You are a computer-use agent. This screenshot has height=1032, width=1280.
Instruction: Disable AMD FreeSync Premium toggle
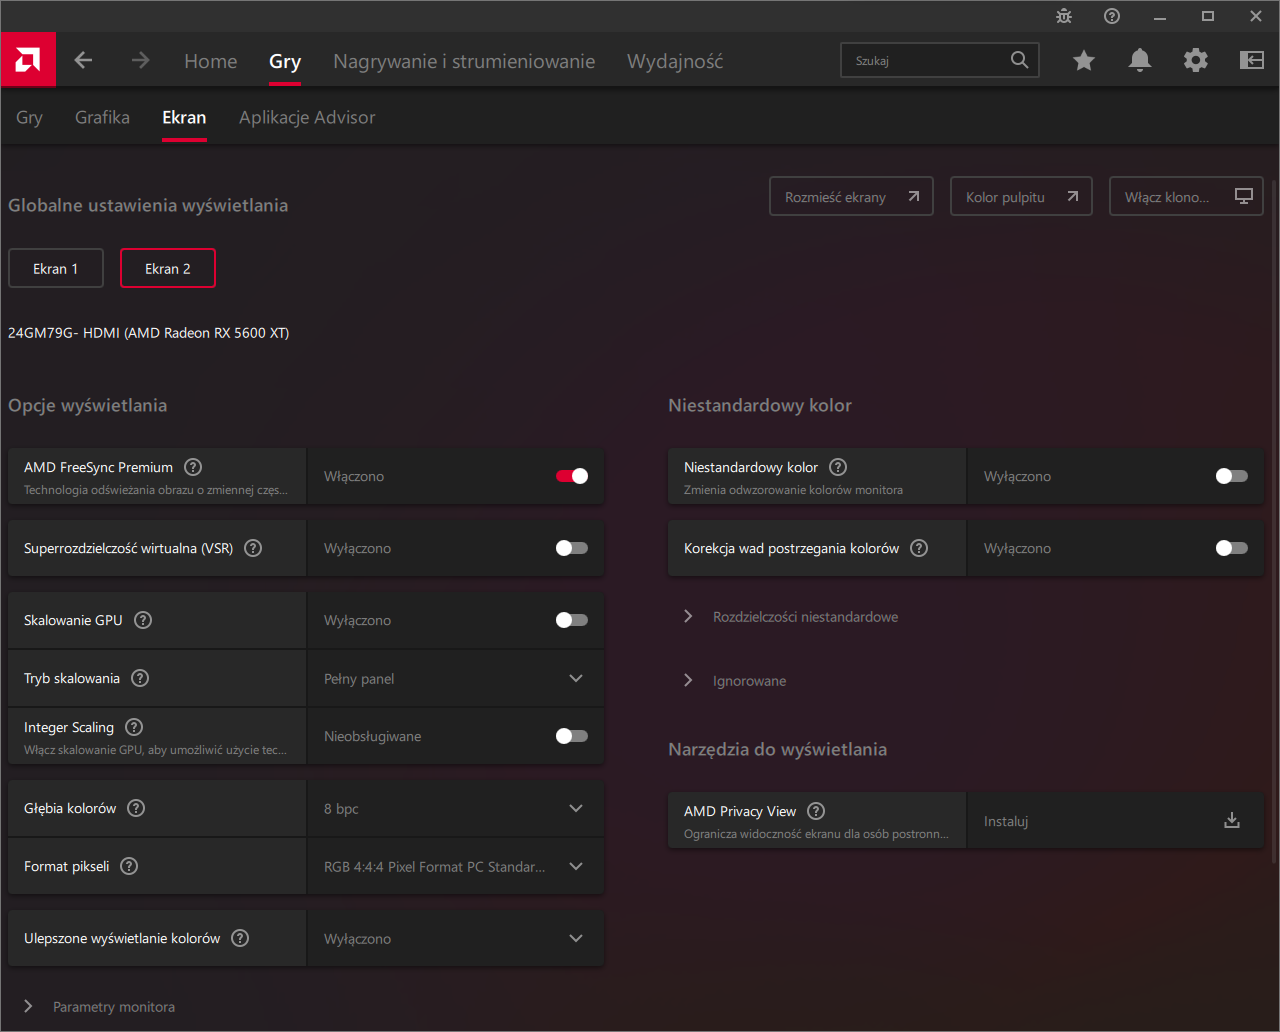(572, 476)
